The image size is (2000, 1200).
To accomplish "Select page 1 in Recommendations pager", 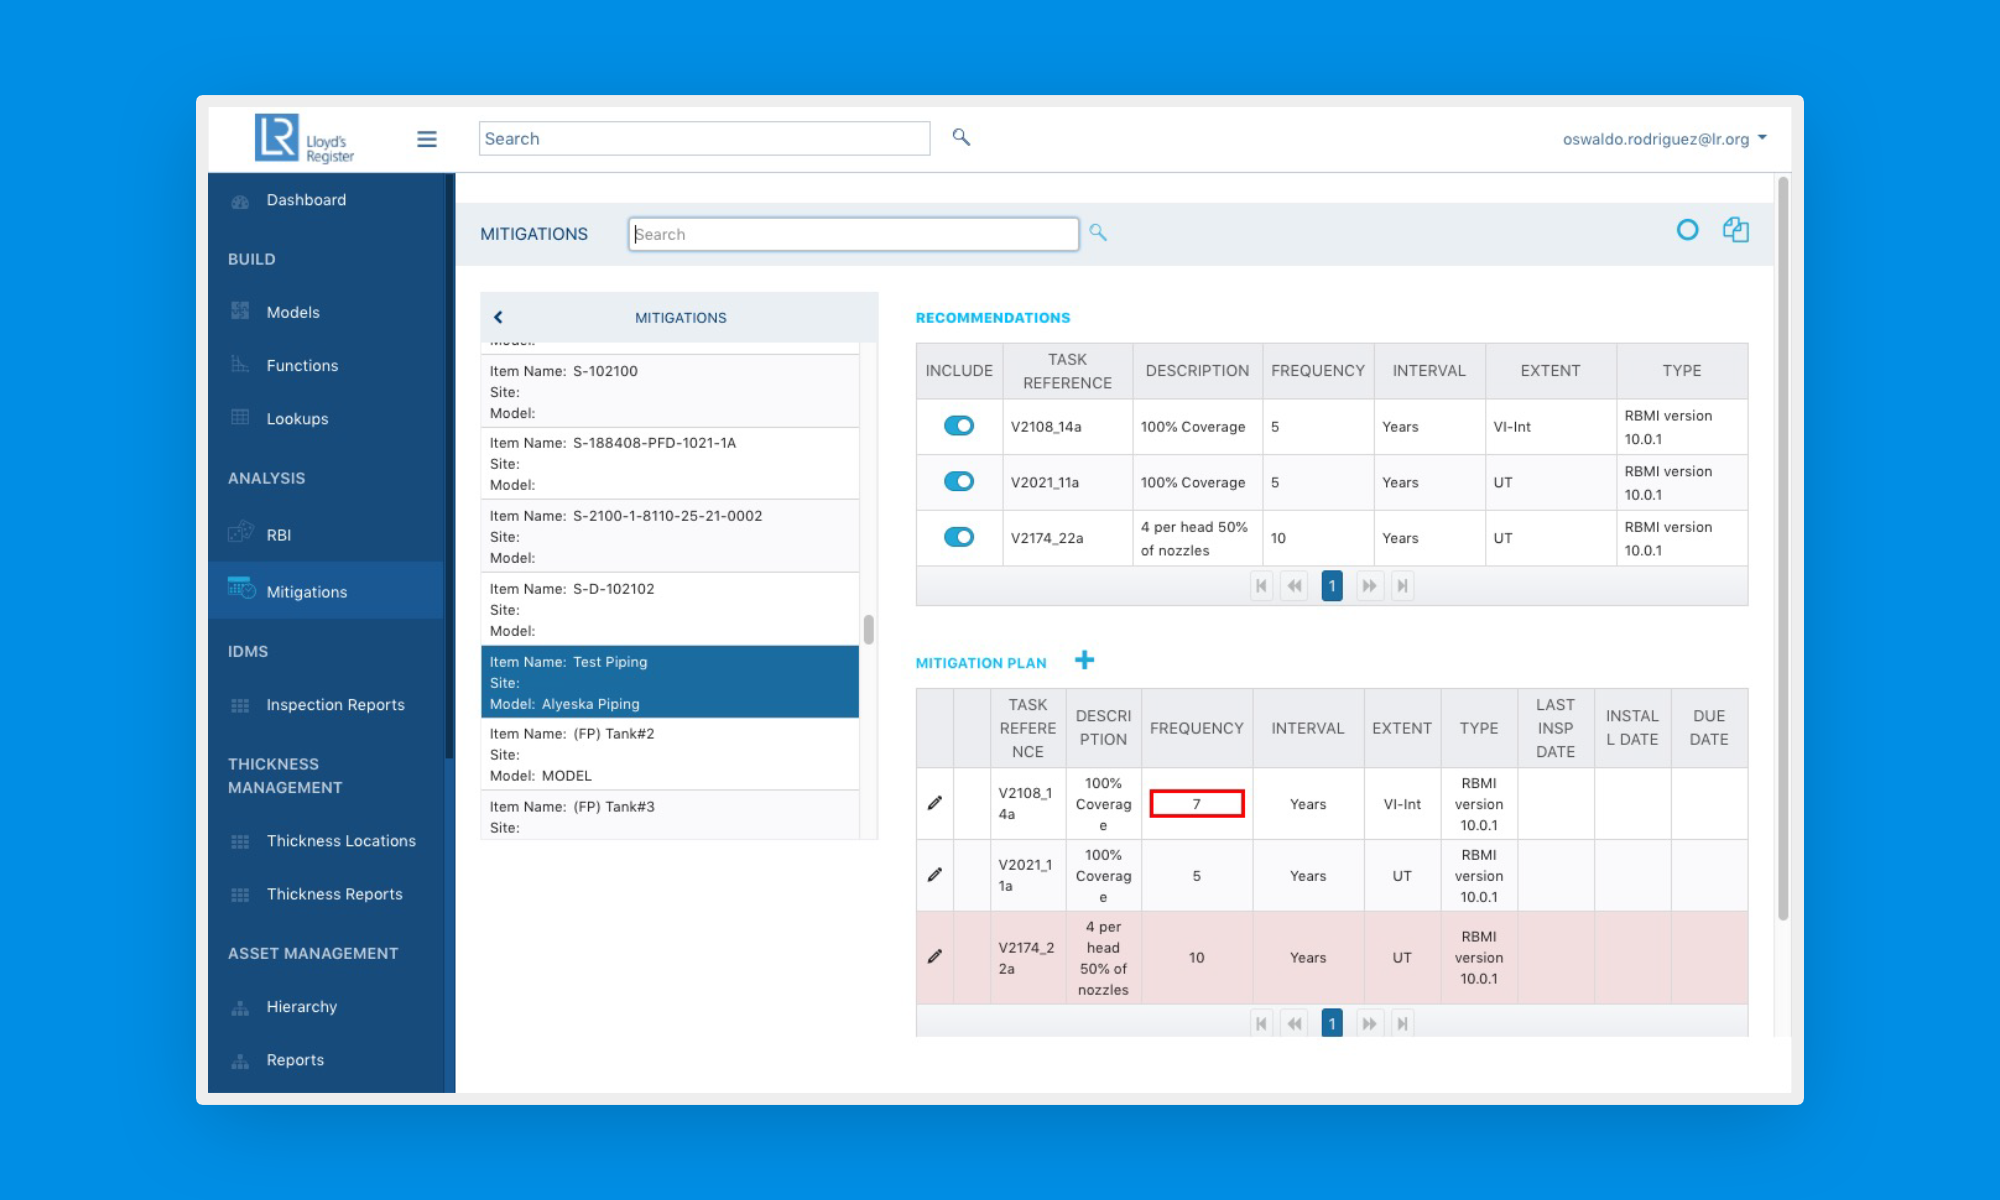I will 1332,586.
